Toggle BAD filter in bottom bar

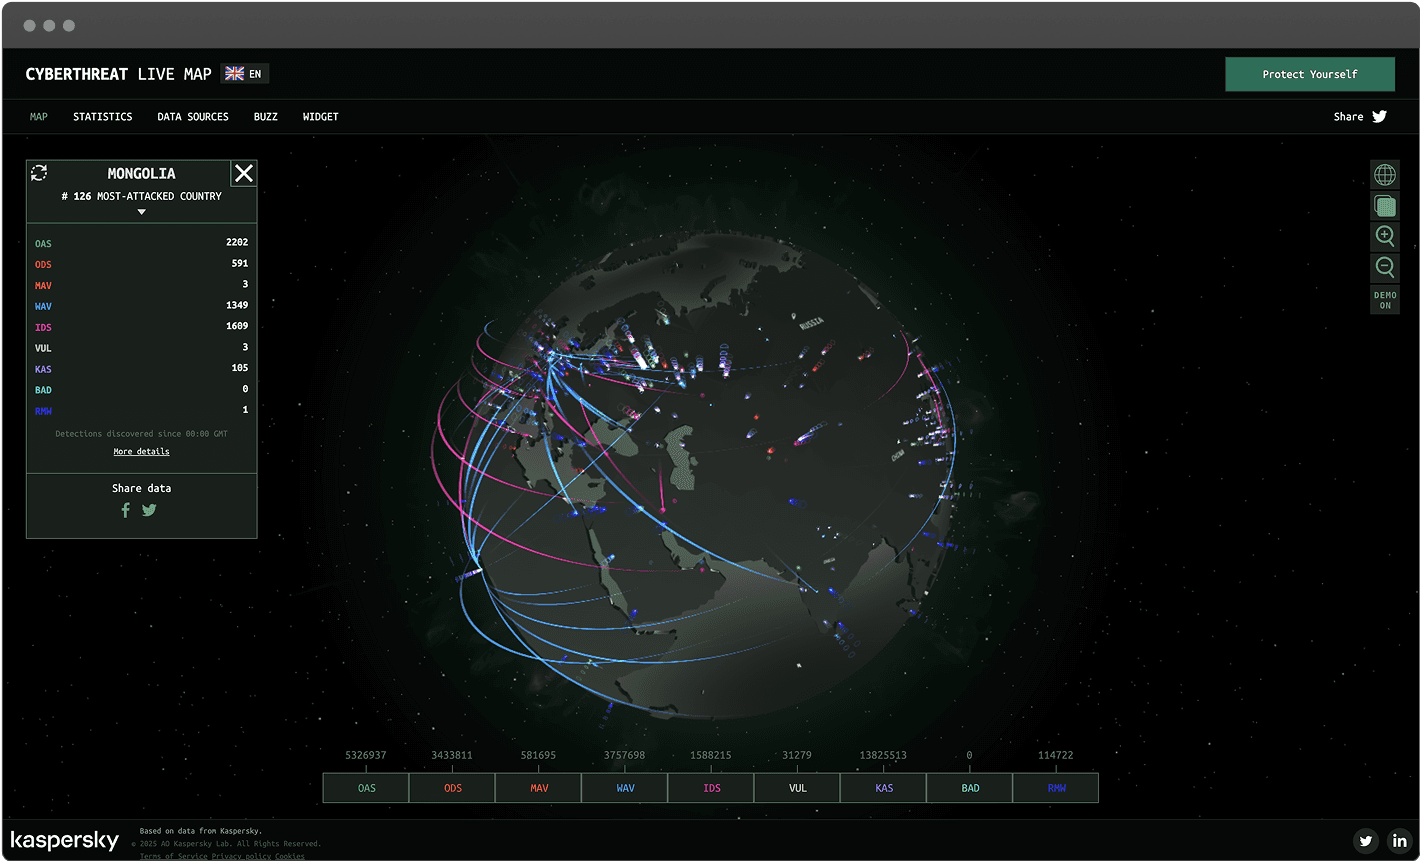(970, 788)
